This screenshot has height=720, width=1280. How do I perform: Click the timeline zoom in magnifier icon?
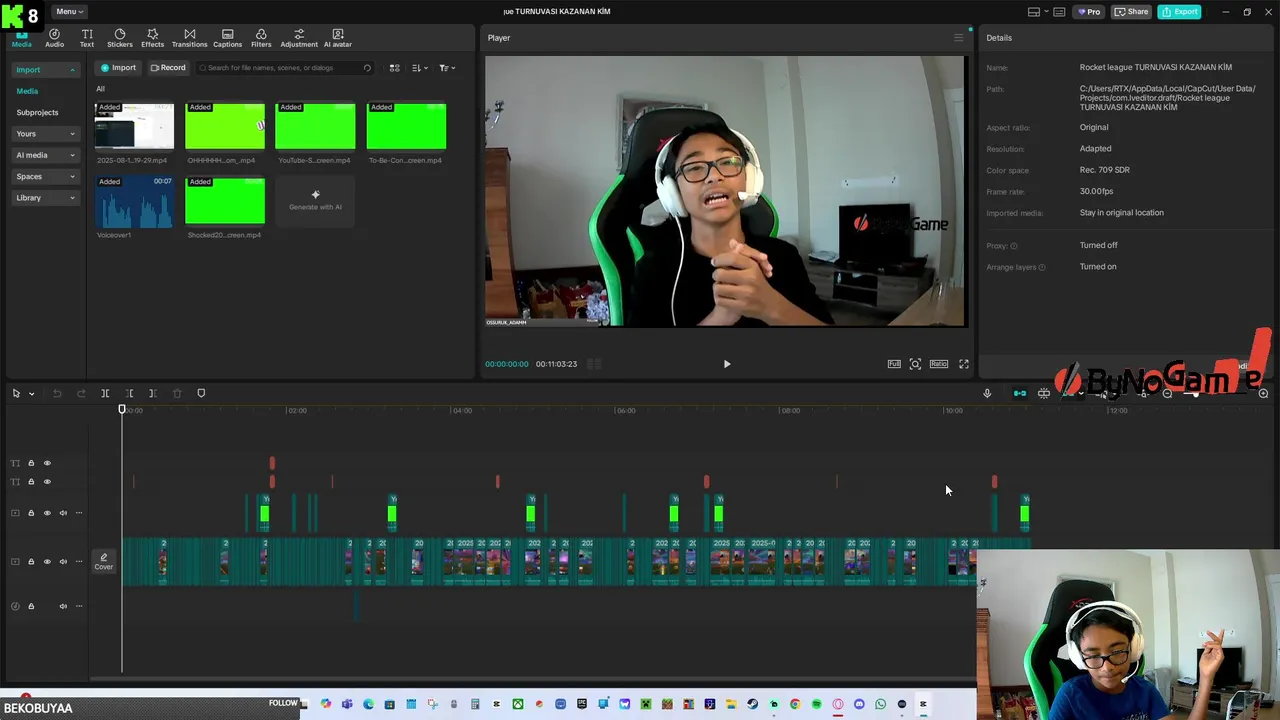(1263, 393)
